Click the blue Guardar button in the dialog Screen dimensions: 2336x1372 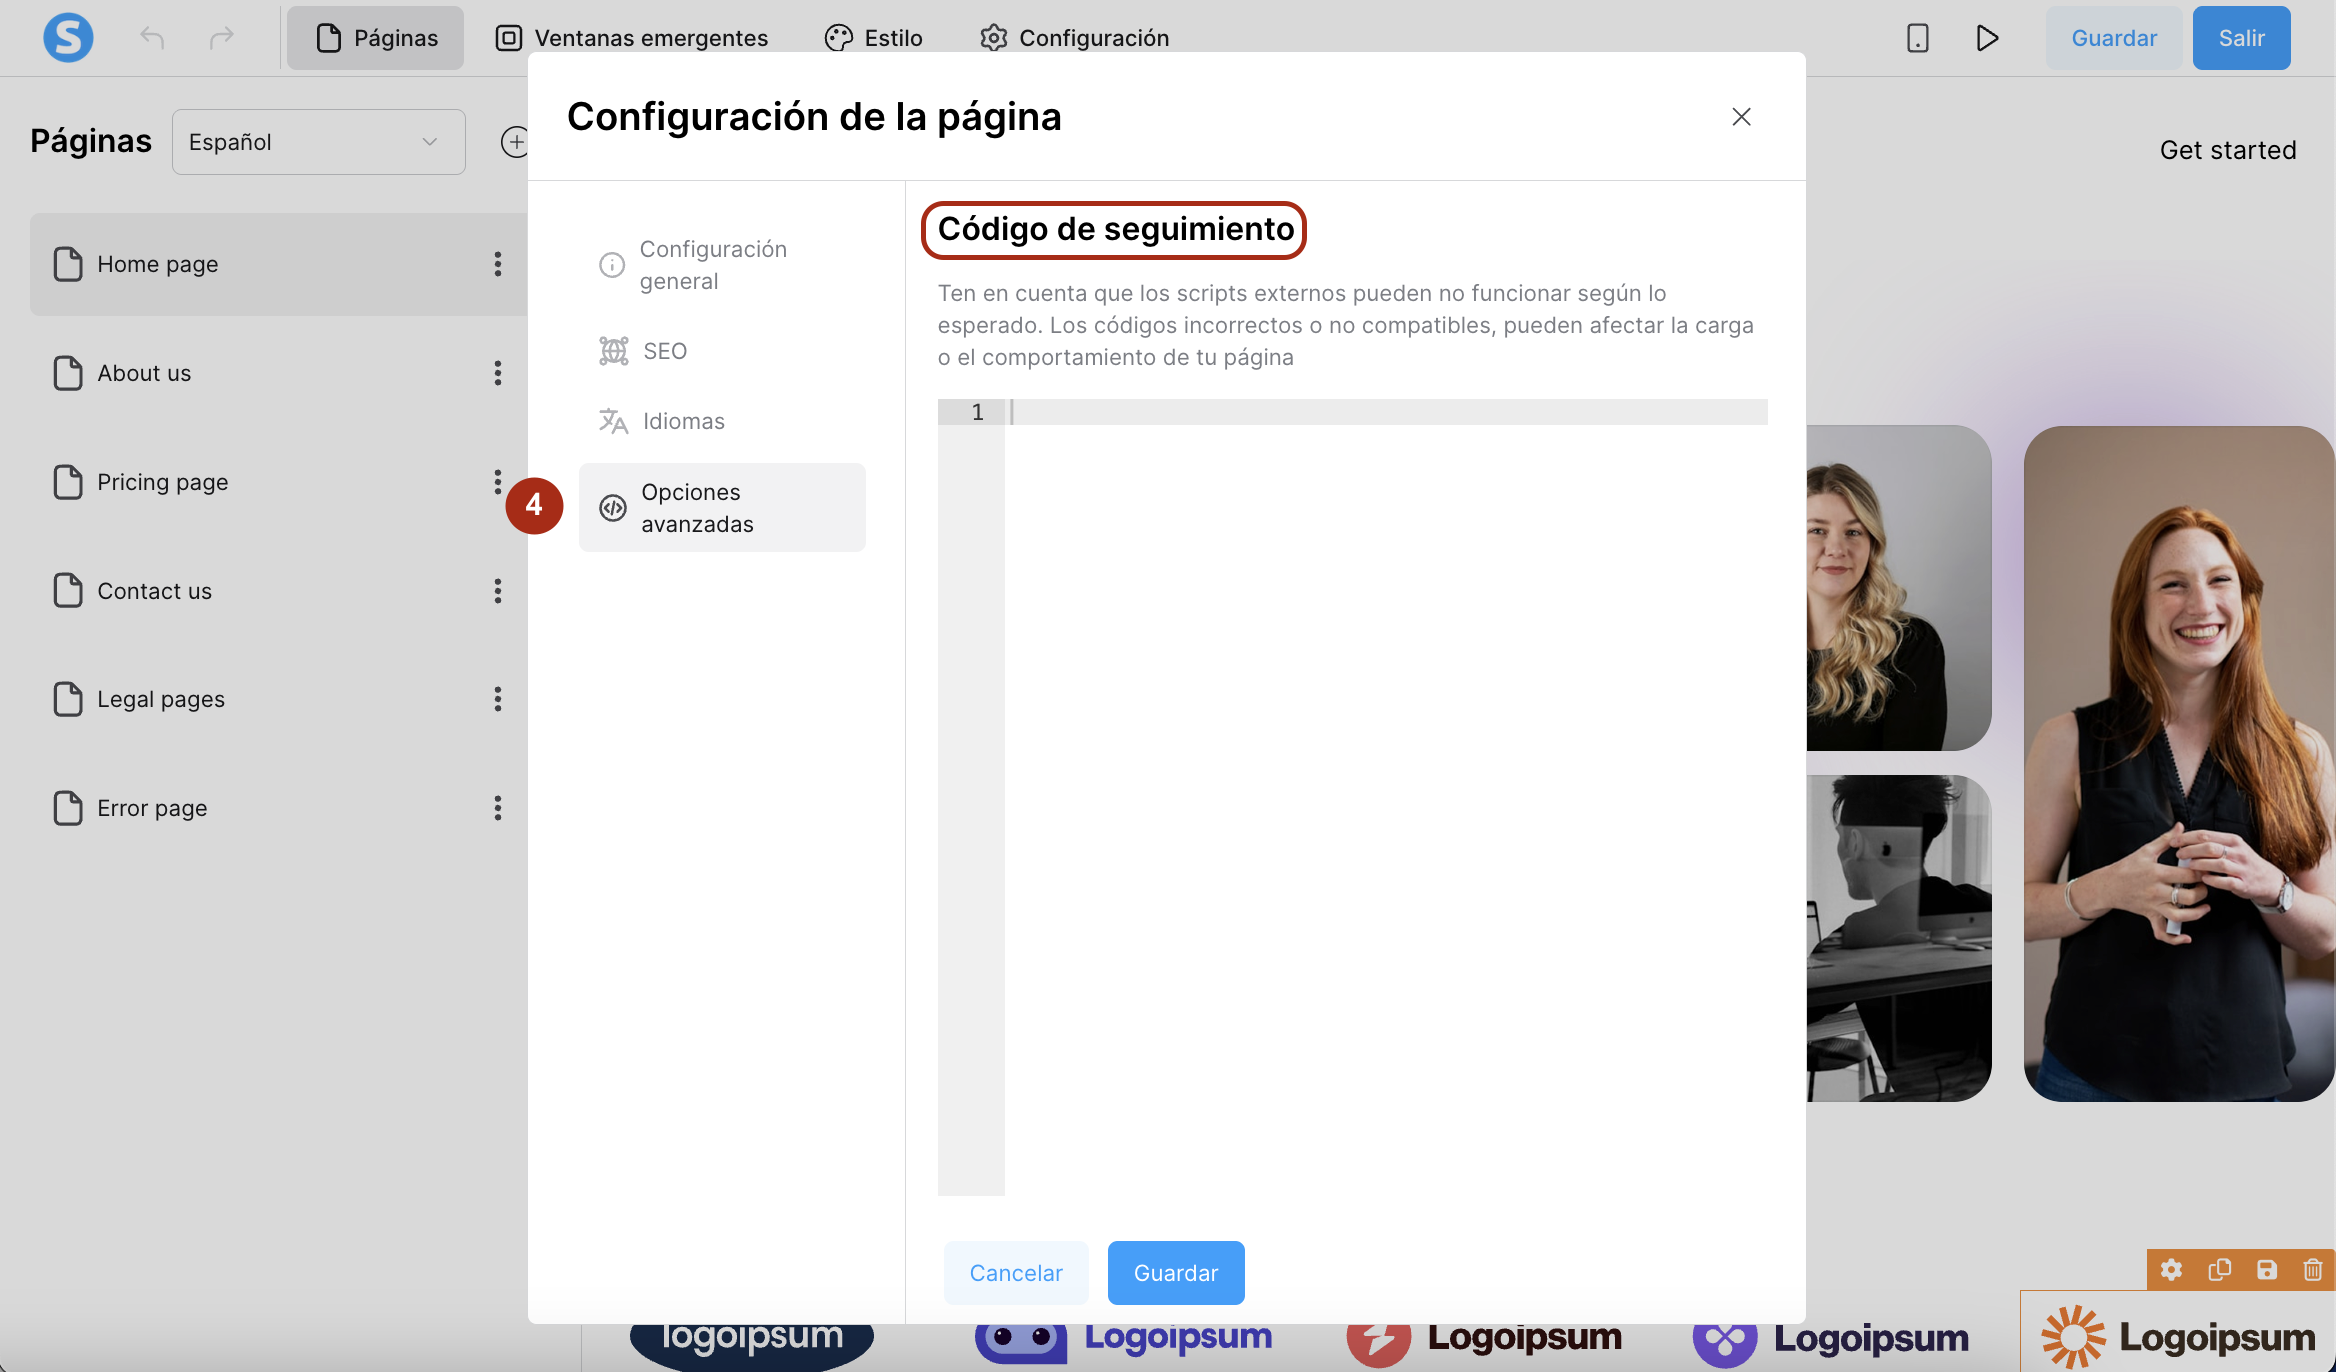pyautogui.click(x=1176, y=1273)
